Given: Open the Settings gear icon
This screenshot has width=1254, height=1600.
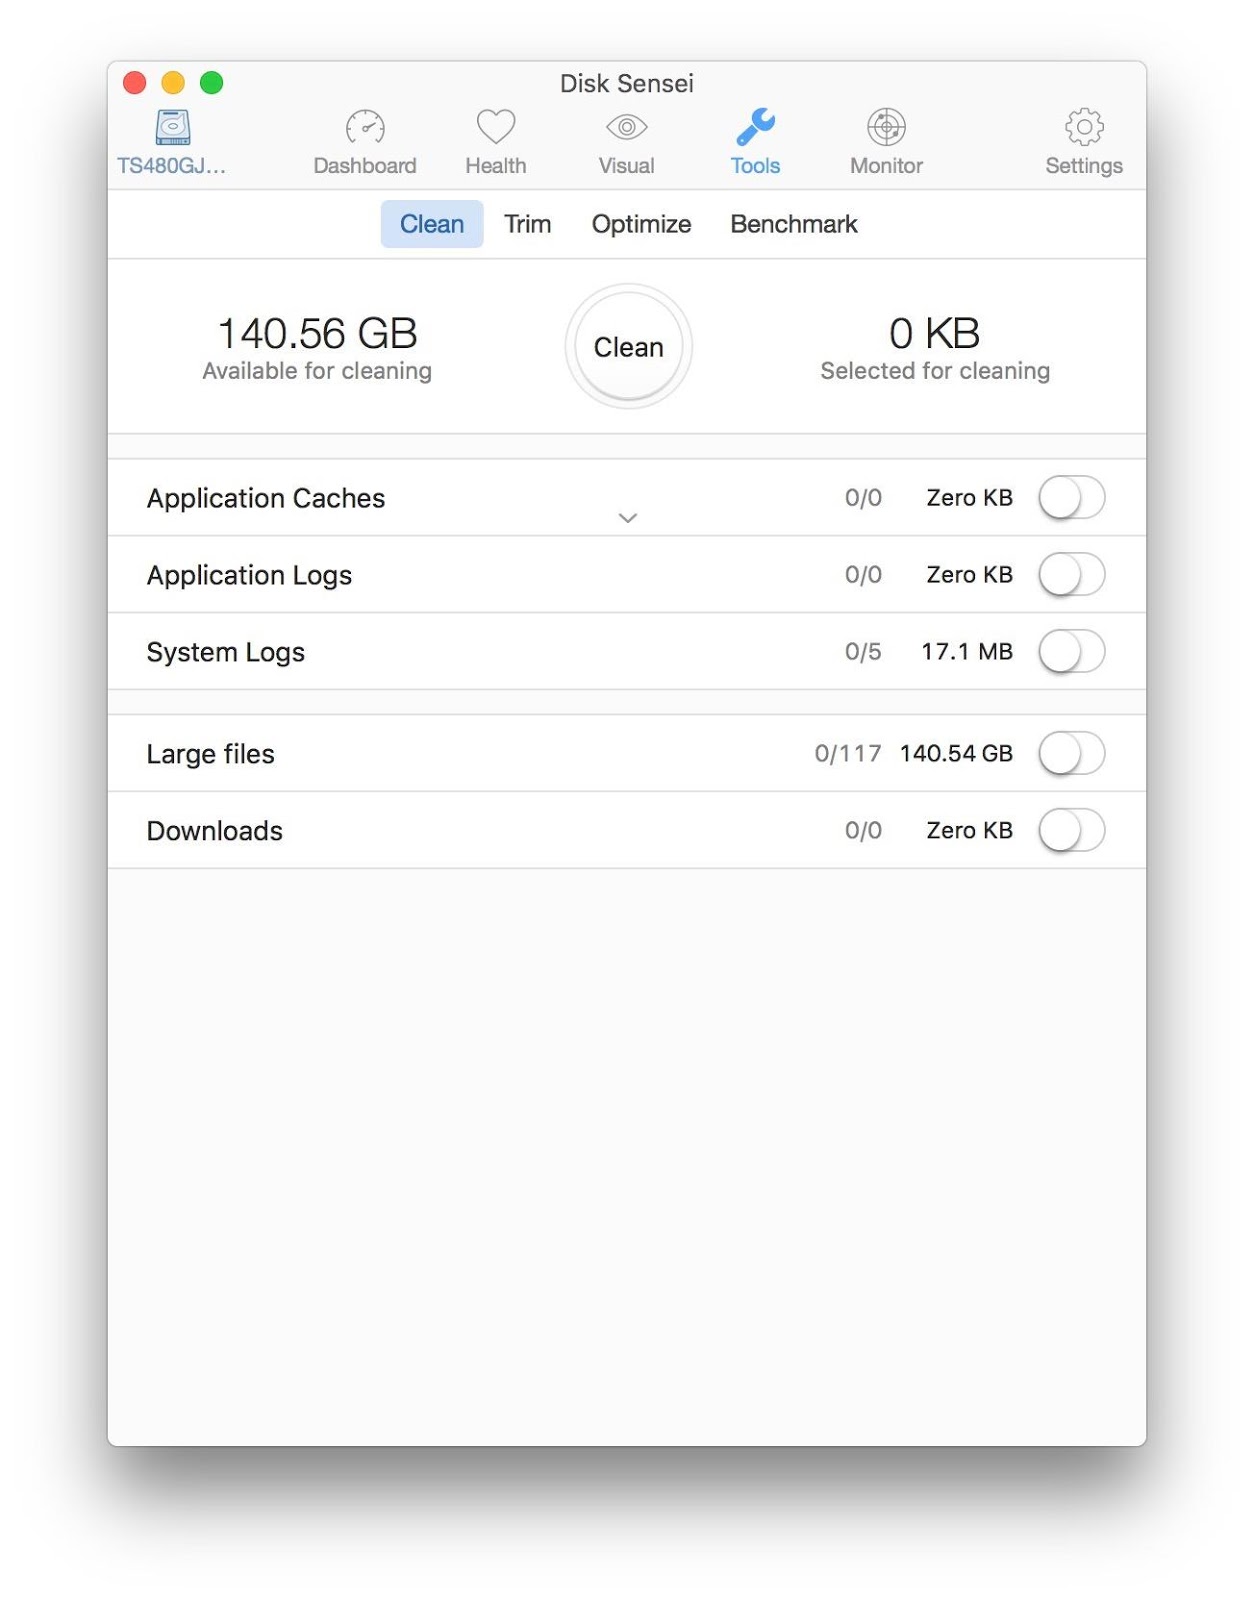Looking at the screenshot, I should (x=1084, y=127).
